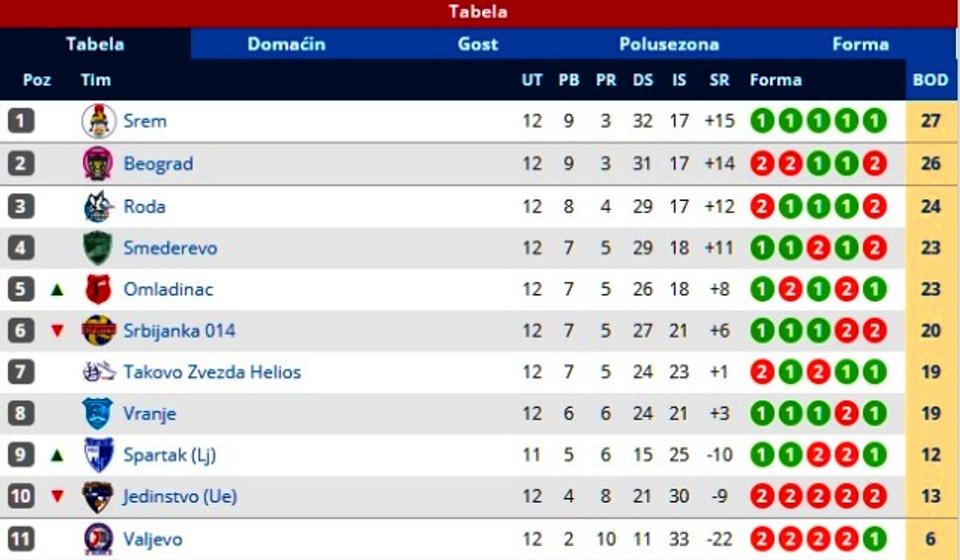The height and width of the screenshot is (560, 960).
Task: Click the Srbijanka 014 team logo
Action: pyautogui.click(x=98, y=330)
